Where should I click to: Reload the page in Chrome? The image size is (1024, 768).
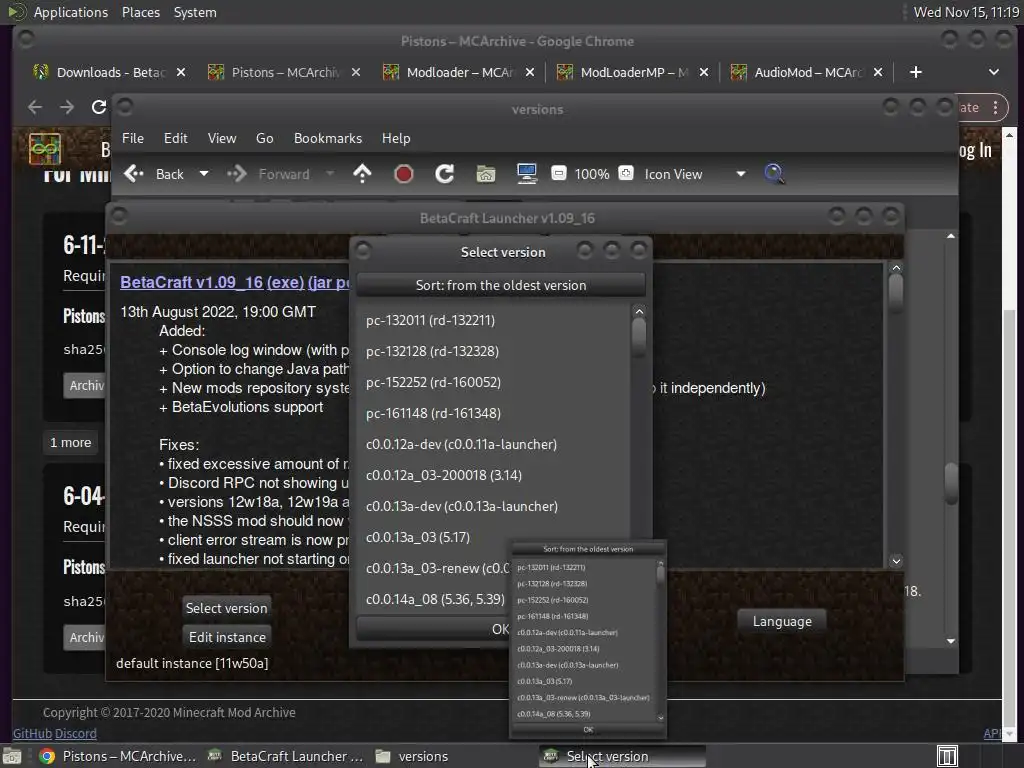(x=99, y=107)
